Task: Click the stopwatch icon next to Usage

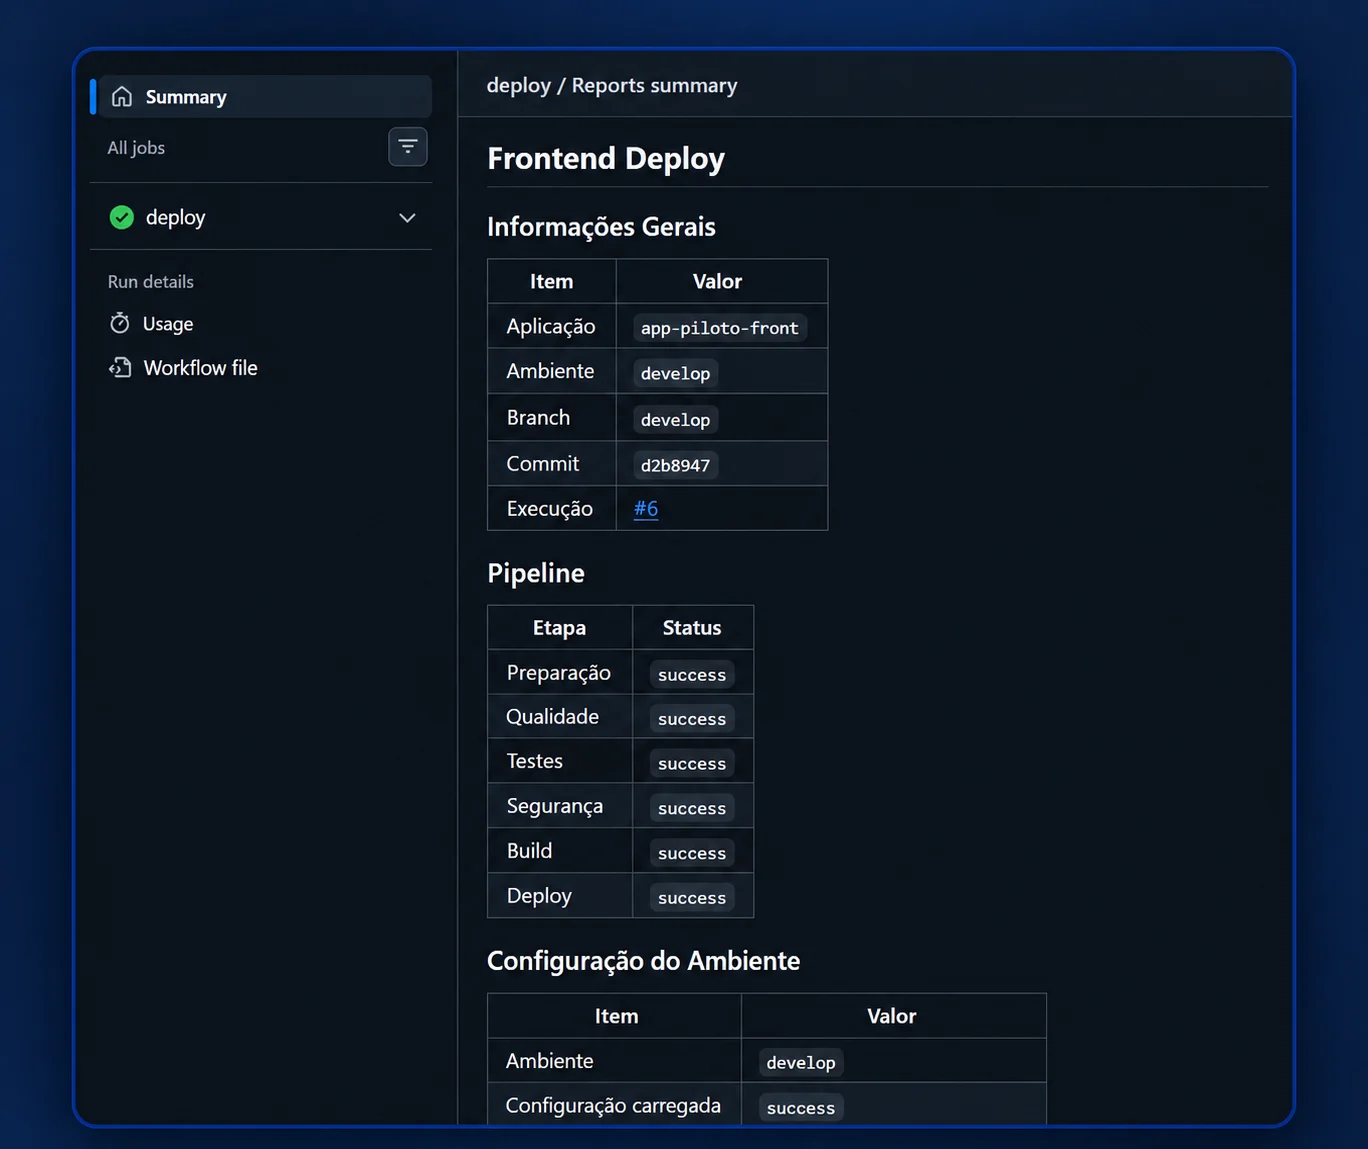Action: pos(120,323)
